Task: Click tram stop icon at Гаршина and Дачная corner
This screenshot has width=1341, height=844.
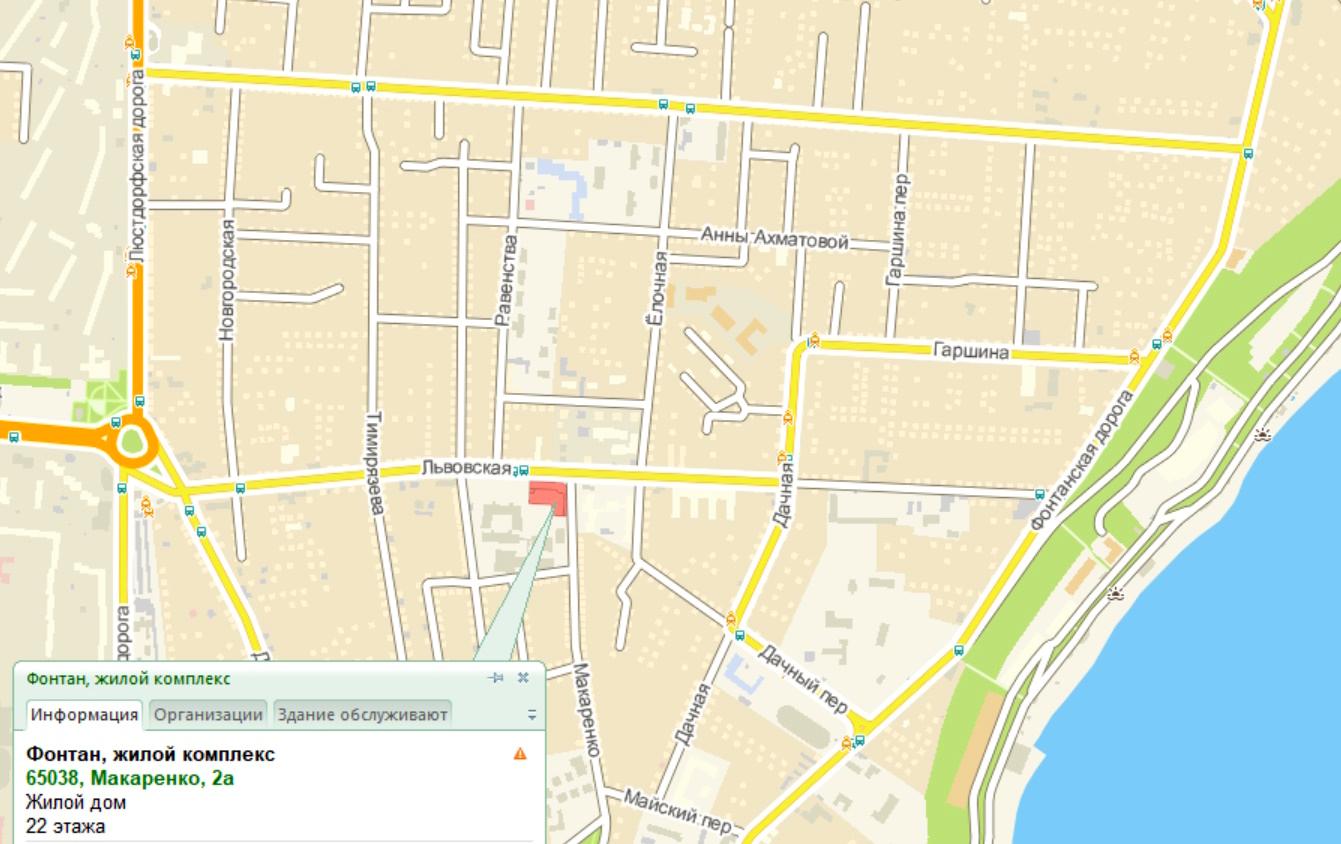Action: pos(814,340)
